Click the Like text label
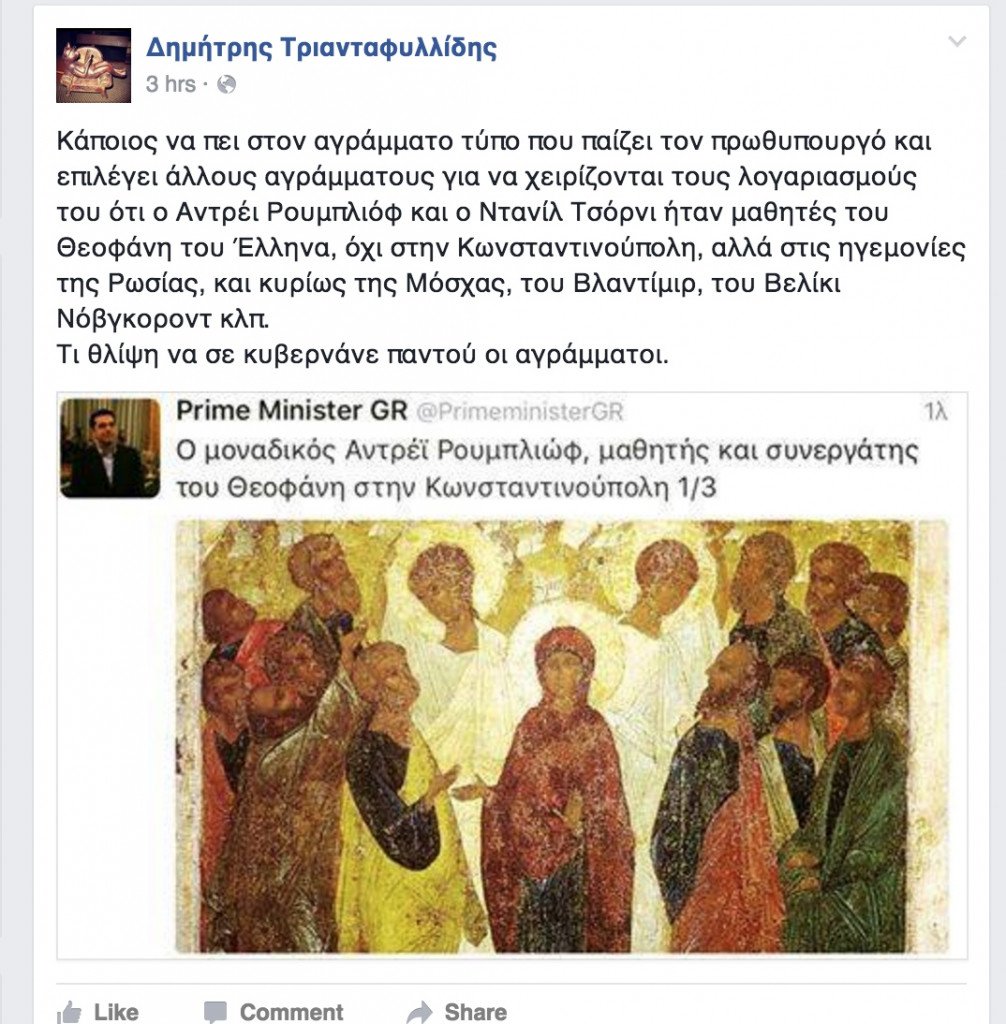The height and width of the screenshot is (1024, 1006). (x=116, y=1012)
